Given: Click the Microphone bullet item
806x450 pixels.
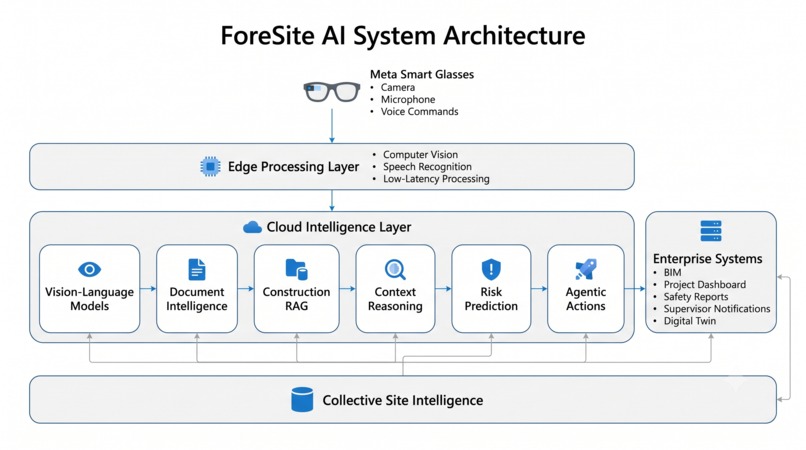Looking at the screenshot, I should point(408,99).
